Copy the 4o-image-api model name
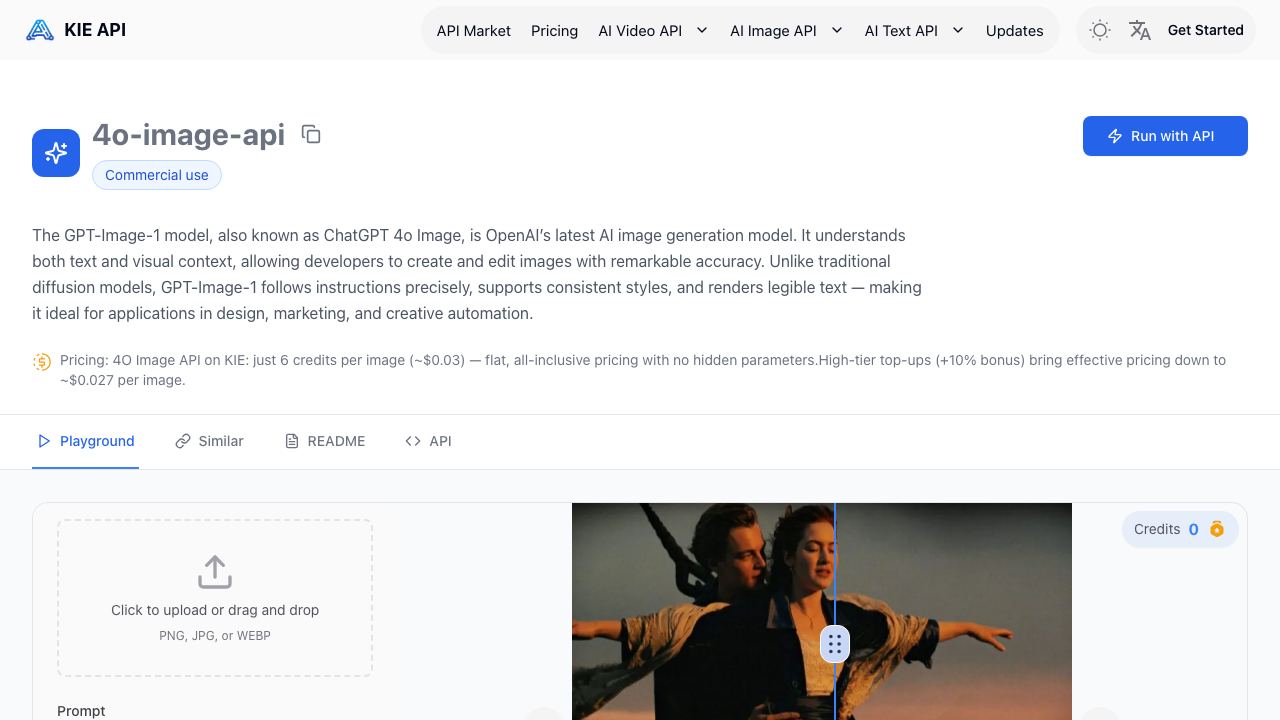Image resolution: width=1280 pixels, height=720 pixels. pos(311,134)
